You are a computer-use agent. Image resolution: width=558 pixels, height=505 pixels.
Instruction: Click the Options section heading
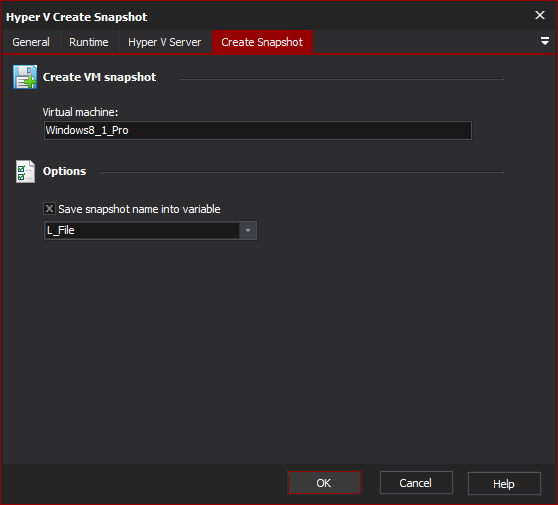point(64,171)
